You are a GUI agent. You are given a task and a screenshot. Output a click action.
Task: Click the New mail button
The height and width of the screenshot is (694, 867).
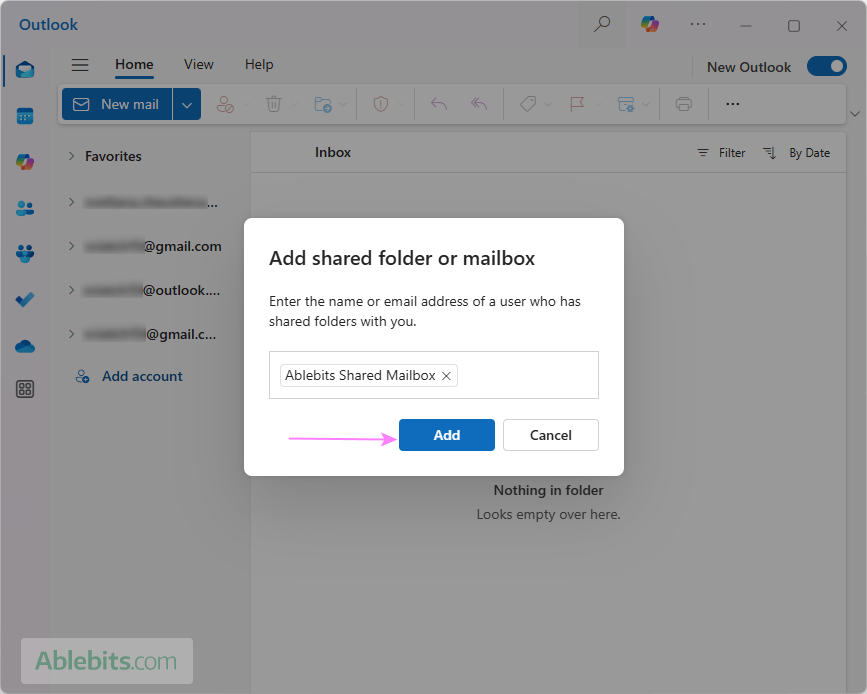117,105
